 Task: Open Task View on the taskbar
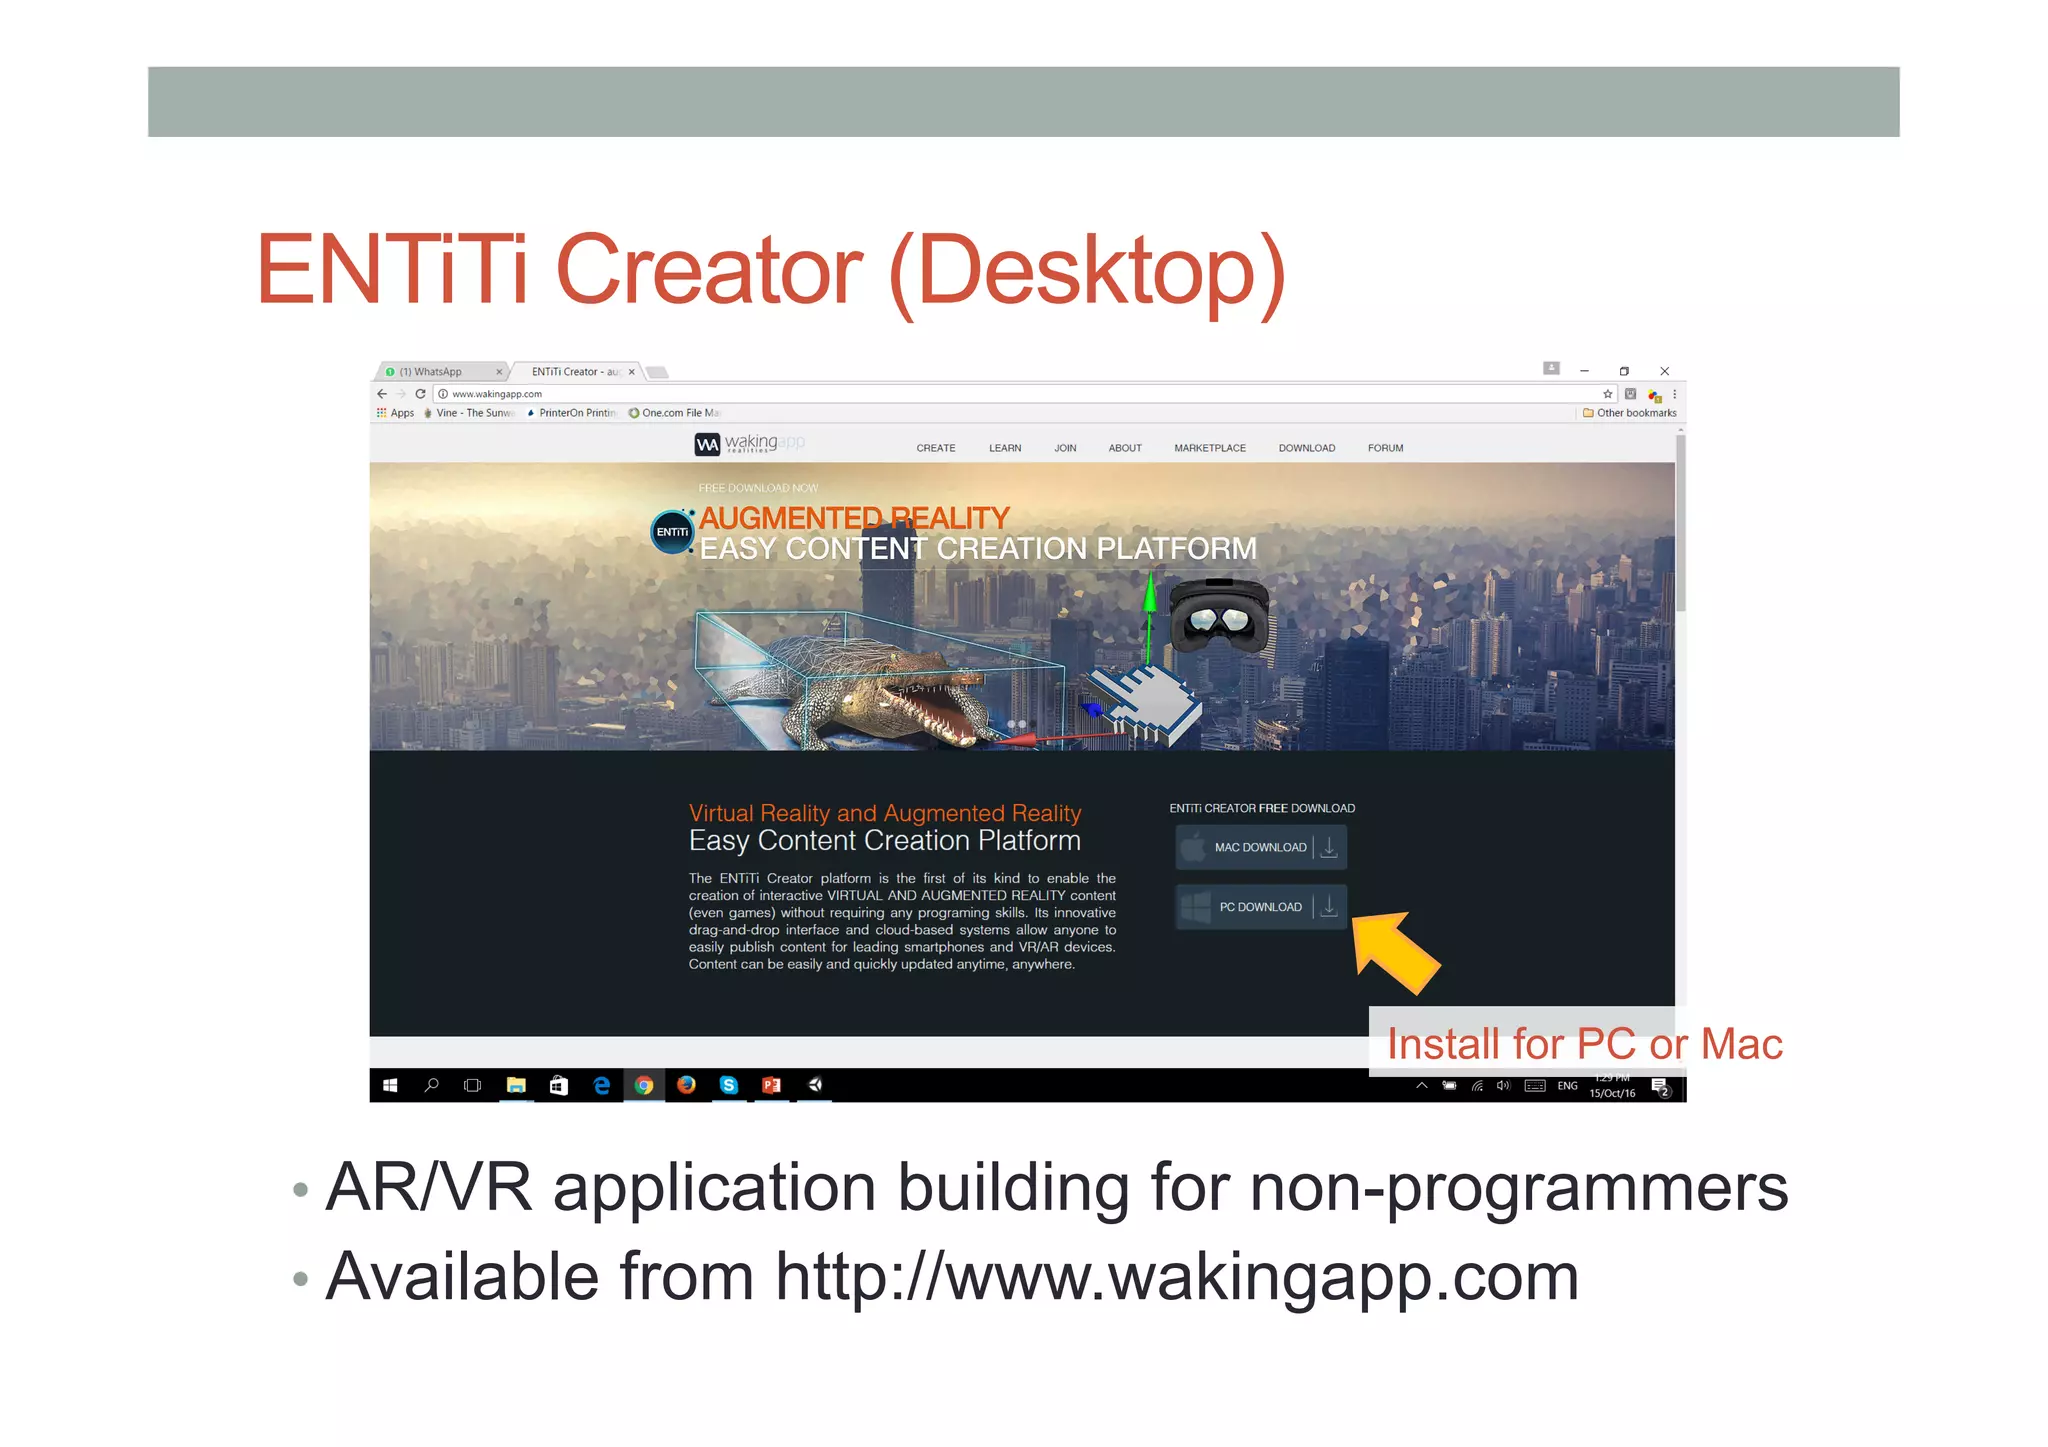point(473,1085)
